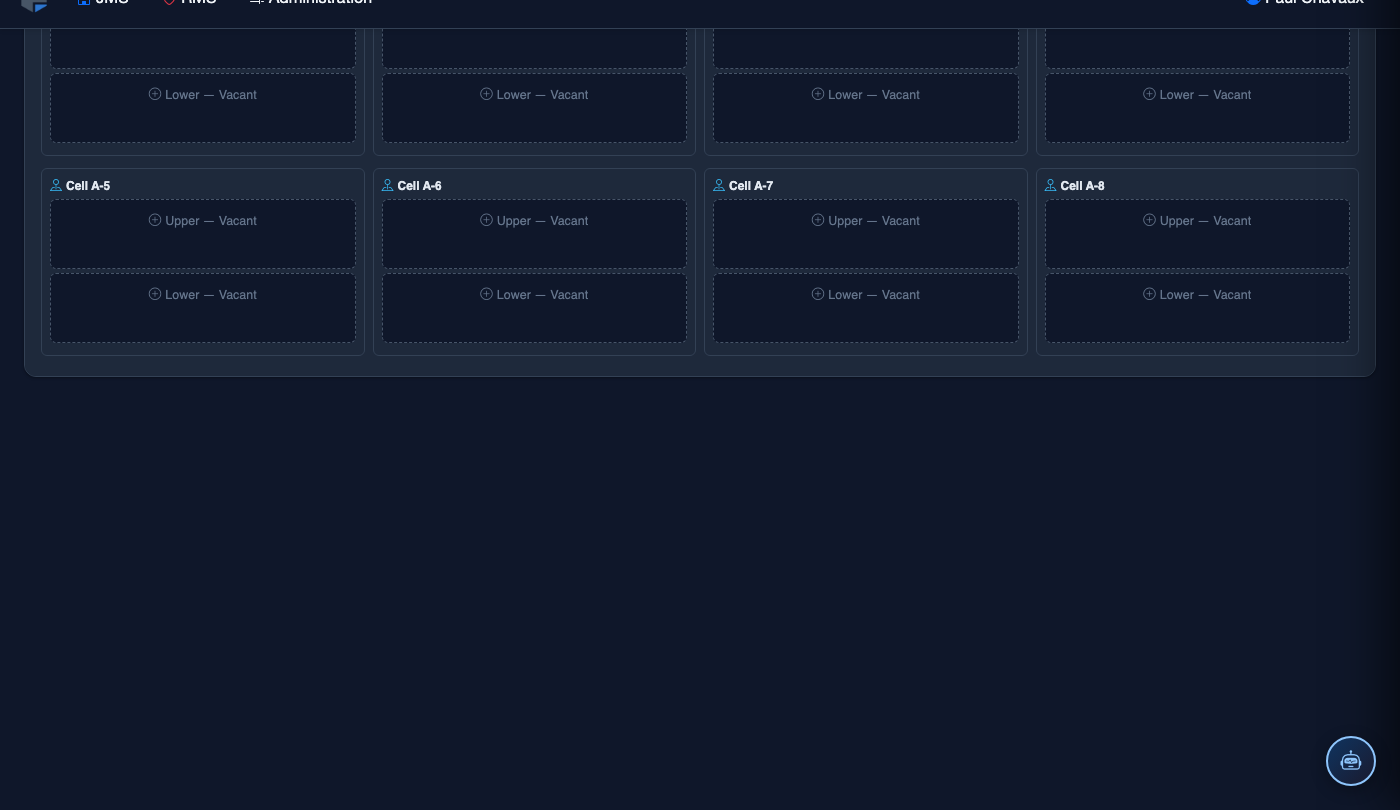Assign the Lower vacant bunk in Cell A-8
The height and width of the screenshot is (810, 1400).
1197,308
